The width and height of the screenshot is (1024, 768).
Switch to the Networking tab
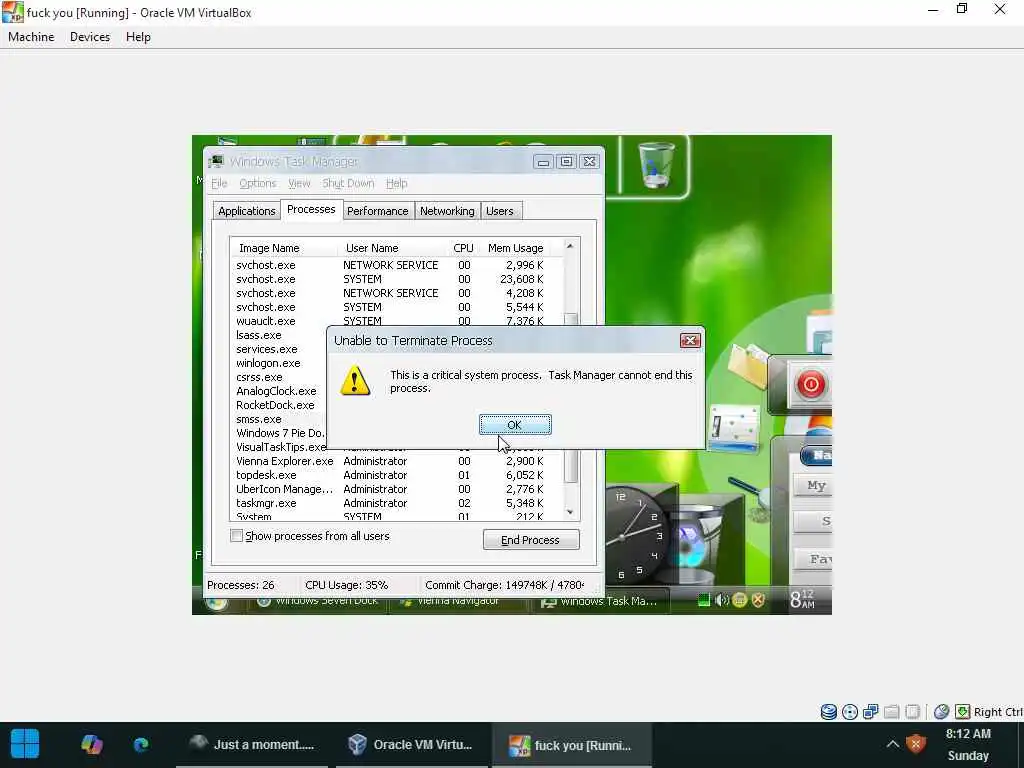[447, 211]
